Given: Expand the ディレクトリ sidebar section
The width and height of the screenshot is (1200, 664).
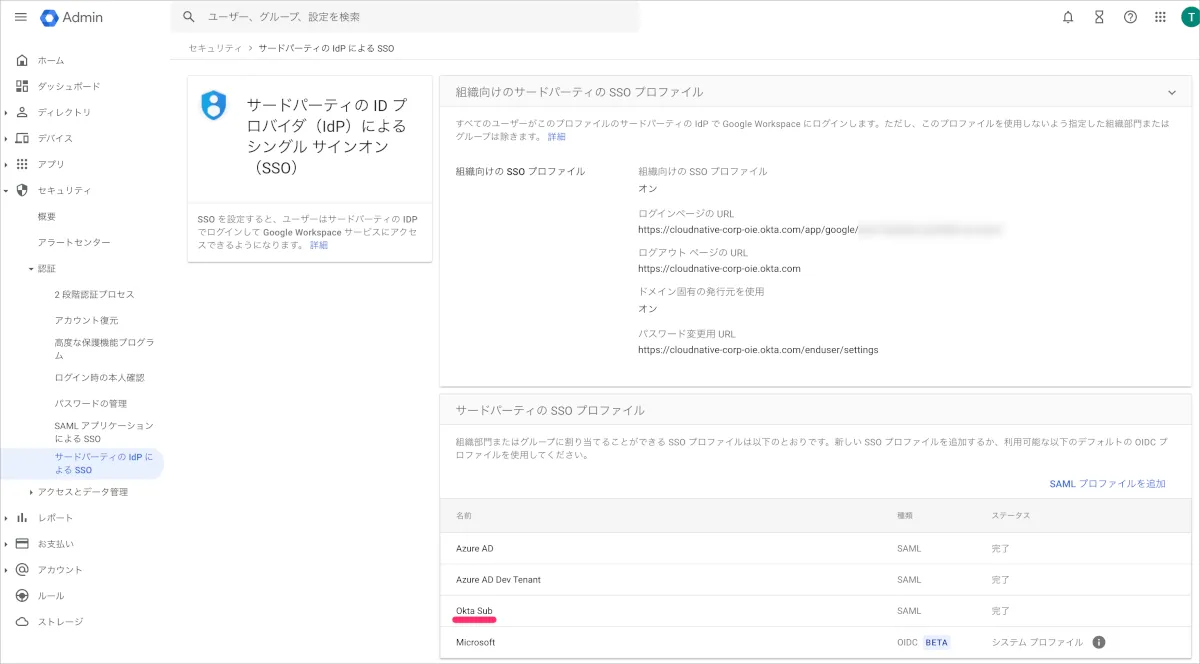Looking at the screenshot, I should [6, 112].
